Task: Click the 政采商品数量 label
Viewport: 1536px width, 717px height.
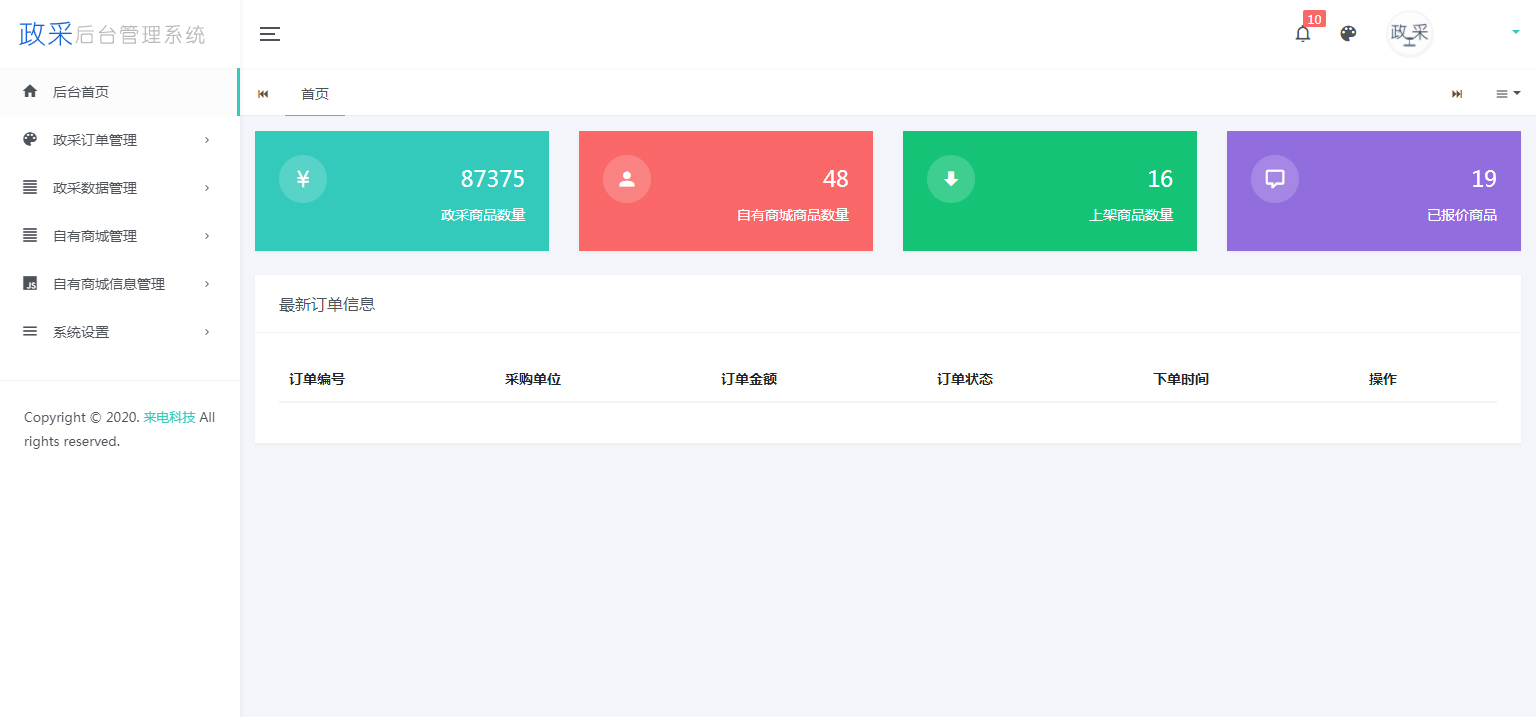Action: tap(483, 215)
